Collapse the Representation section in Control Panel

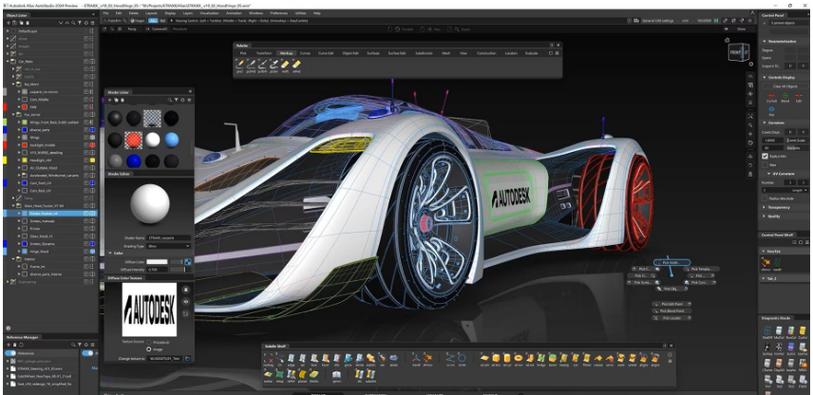click(x=764, y=41)
